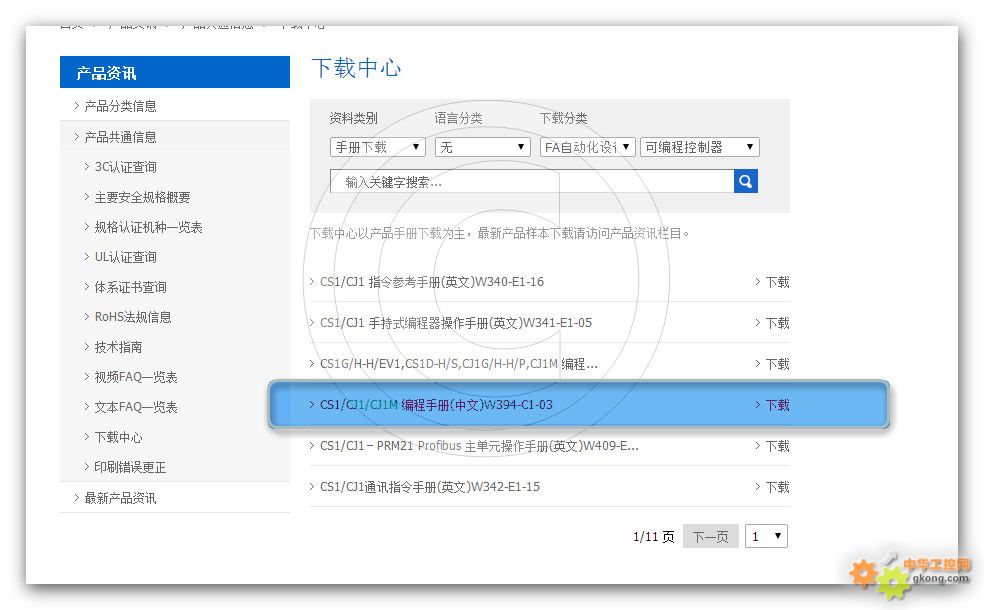Open 视频FAQ一览表 sidebar item
Screen dimensions: 984x610
pyautogui.click(x=136, y=377)
